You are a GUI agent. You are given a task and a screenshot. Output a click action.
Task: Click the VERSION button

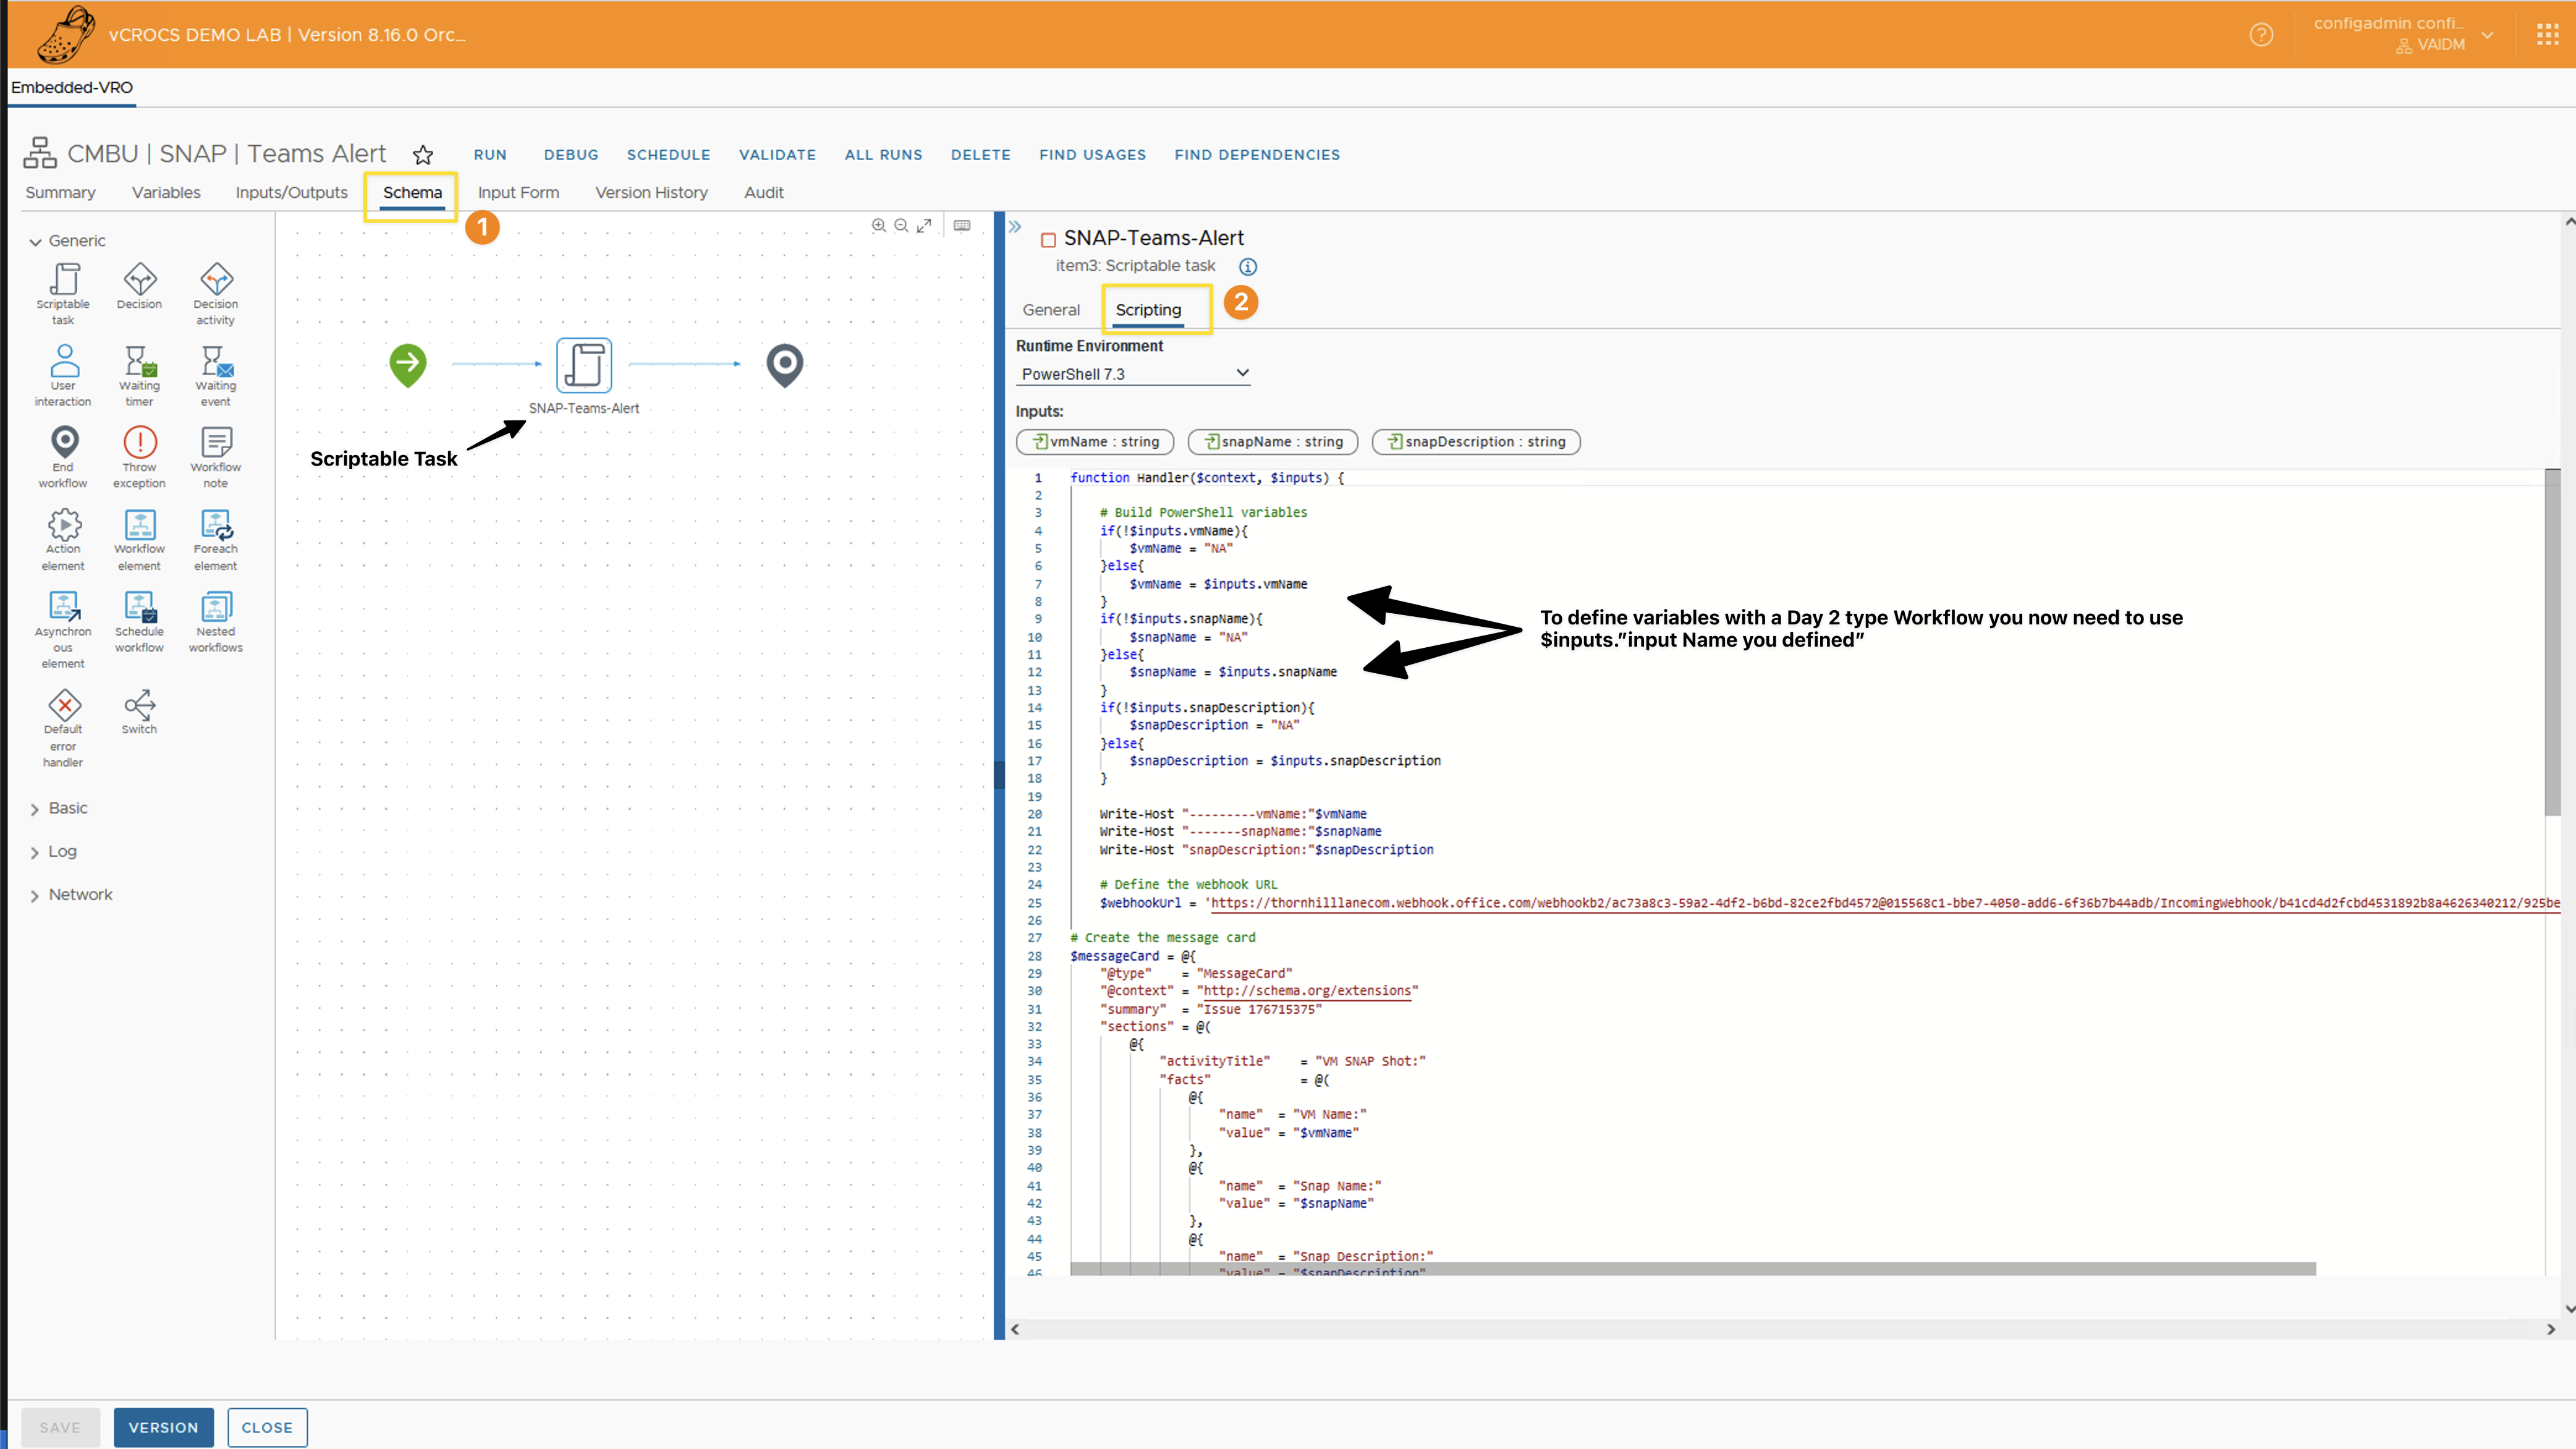click(x=163, y=1427)
